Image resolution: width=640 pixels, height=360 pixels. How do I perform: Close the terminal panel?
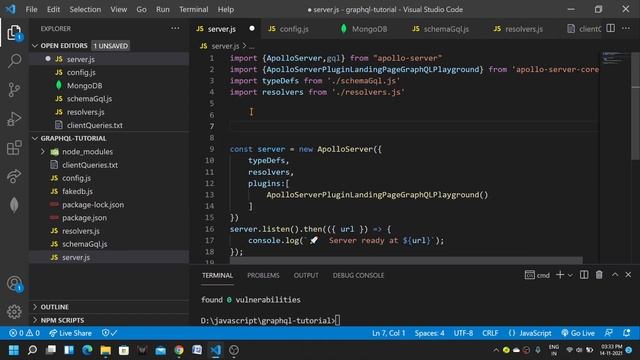pyautogui.click(x=628, y=275)
